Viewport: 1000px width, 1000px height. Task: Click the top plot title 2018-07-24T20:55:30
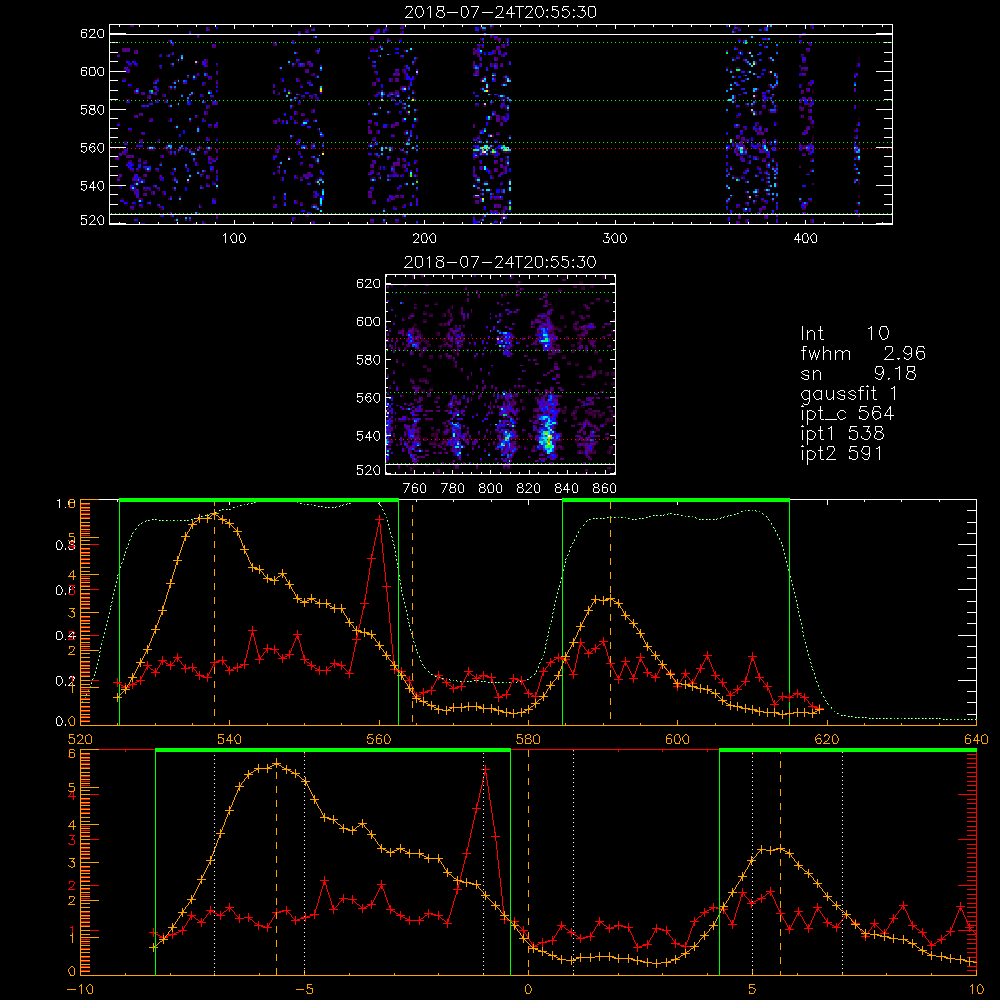(x=501, y=12)
